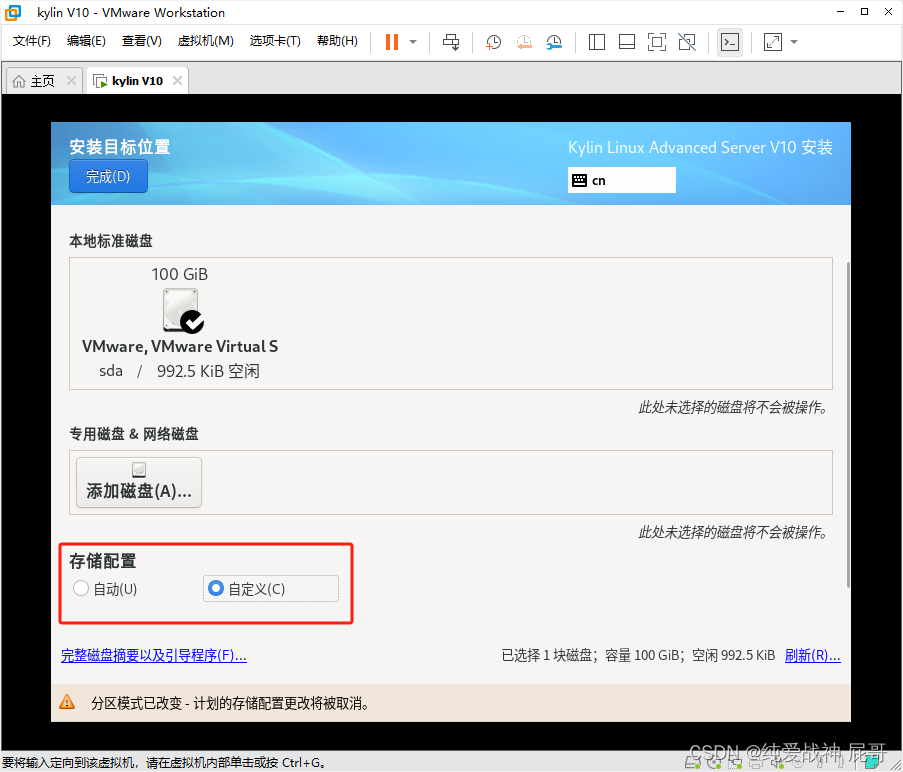Take a snapshot with the clock icon
Image resolution: width=903 pixels, height=772 pixels.
click(494, 41)
